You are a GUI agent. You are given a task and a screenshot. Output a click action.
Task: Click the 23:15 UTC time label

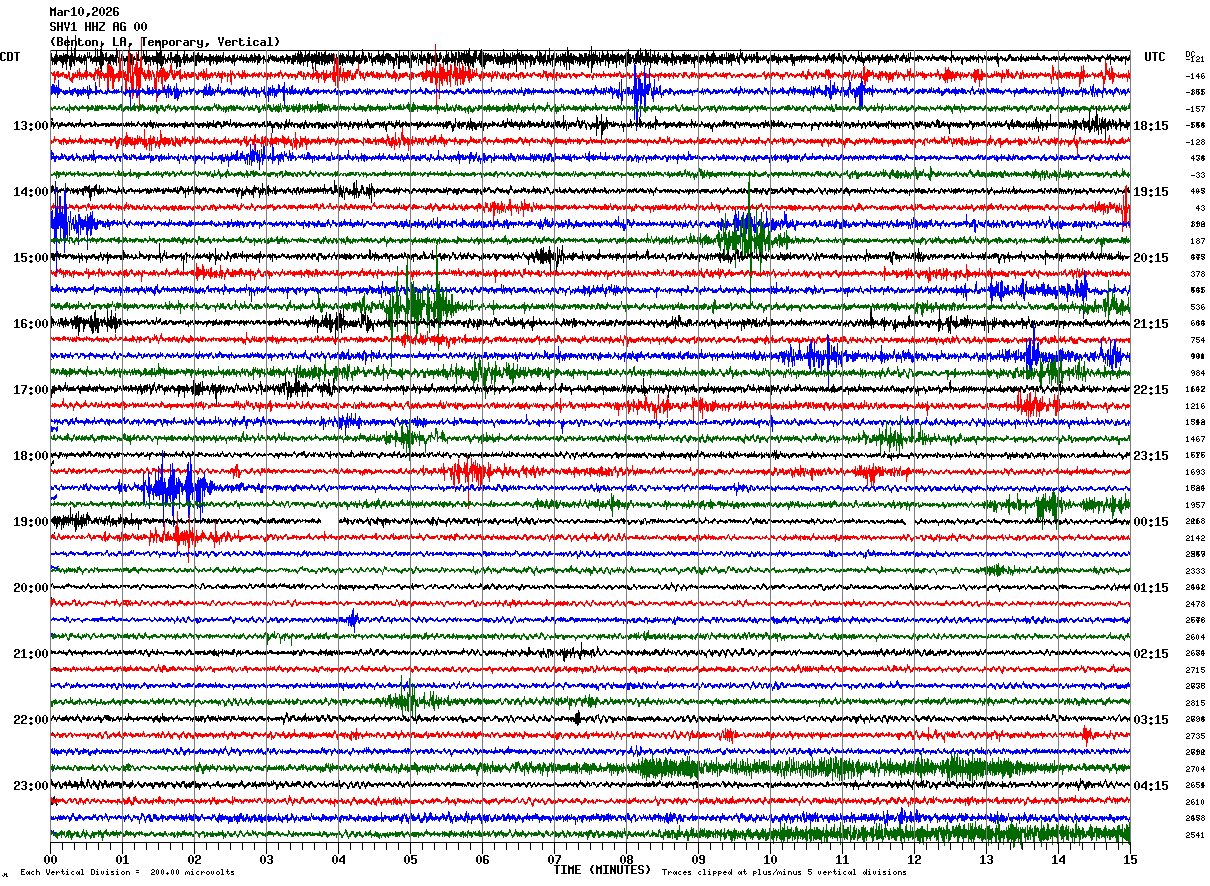click(x=1151, y=456)
